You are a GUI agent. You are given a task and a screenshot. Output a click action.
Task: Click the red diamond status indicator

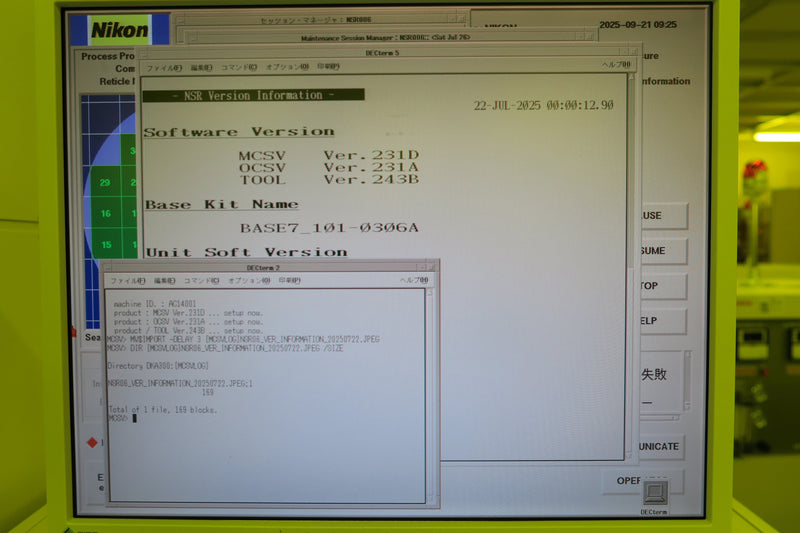(92, 442)
